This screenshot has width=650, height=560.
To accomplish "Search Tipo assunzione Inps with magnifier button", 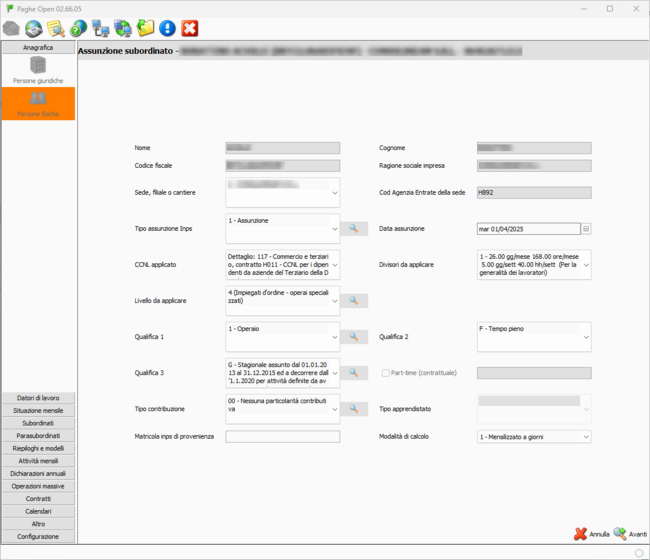I will (x=354, y=229).
